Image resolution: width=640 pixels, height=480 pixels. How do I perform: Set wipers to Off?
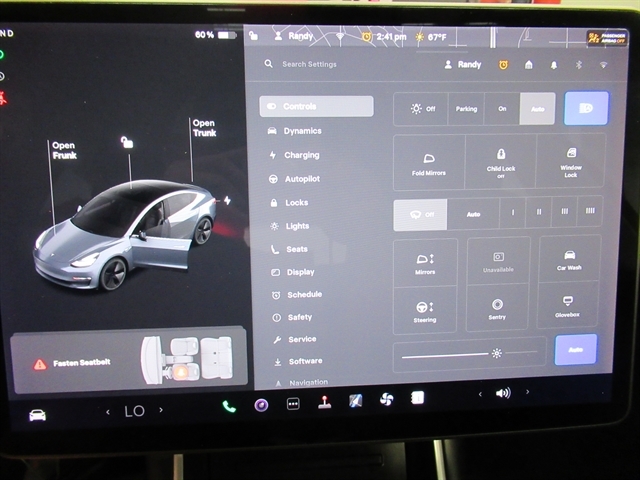click(420, 215)
